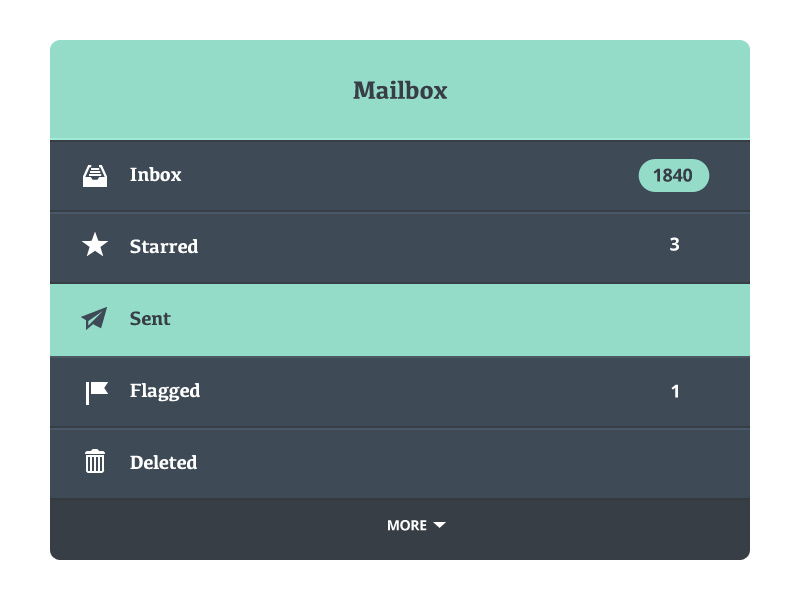Click the flag icon beside Flagged

coord(95,390)
